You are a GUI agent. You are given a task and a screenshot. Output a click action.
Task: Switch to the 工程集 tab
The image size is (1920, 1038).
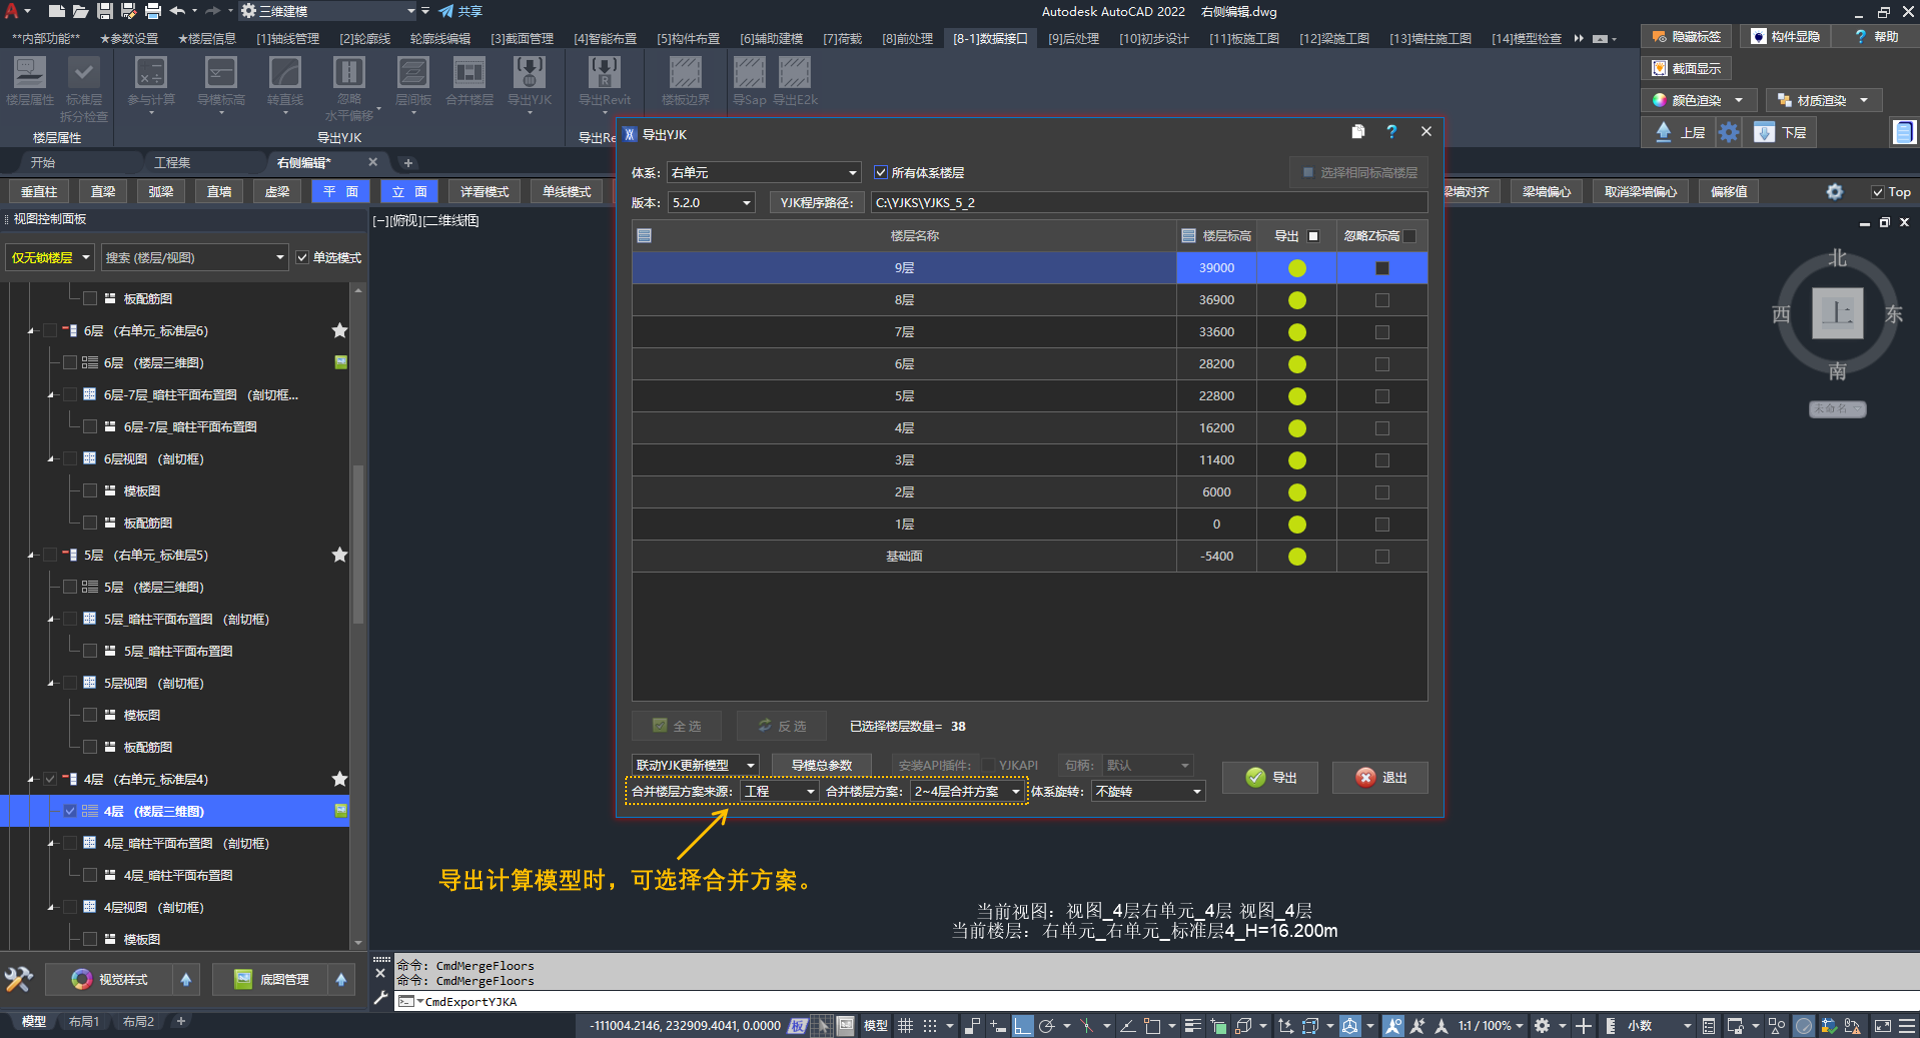point(172,162)
